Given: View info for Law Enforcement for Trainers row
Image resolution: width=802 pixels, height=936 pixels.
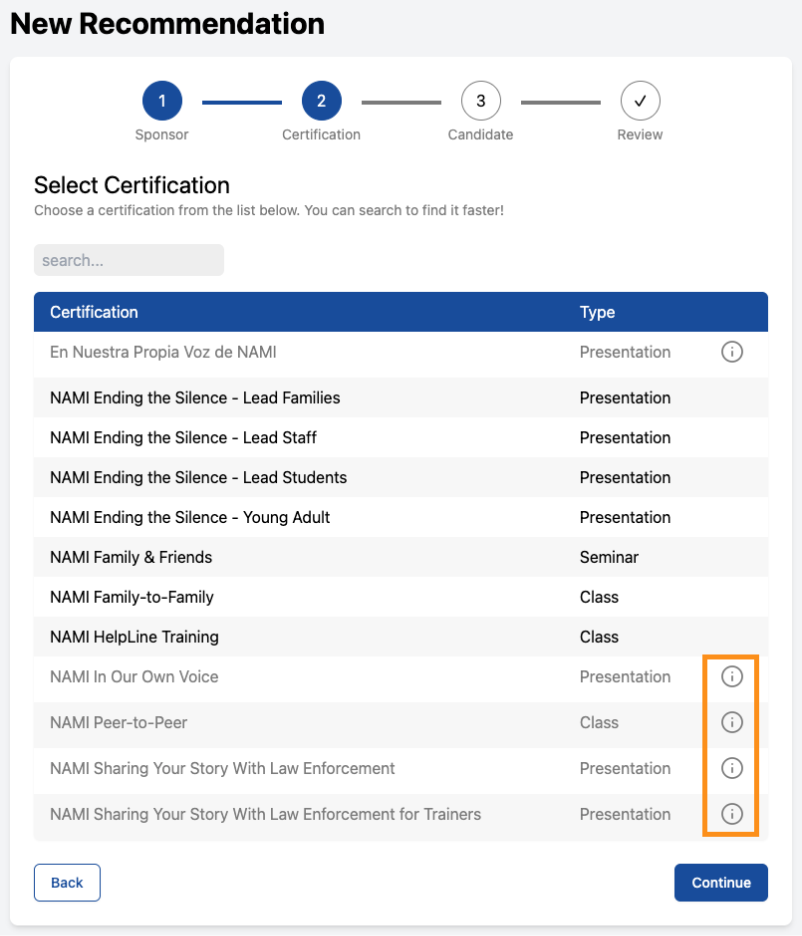Looking at the screenshot, I should coord(732,814).
